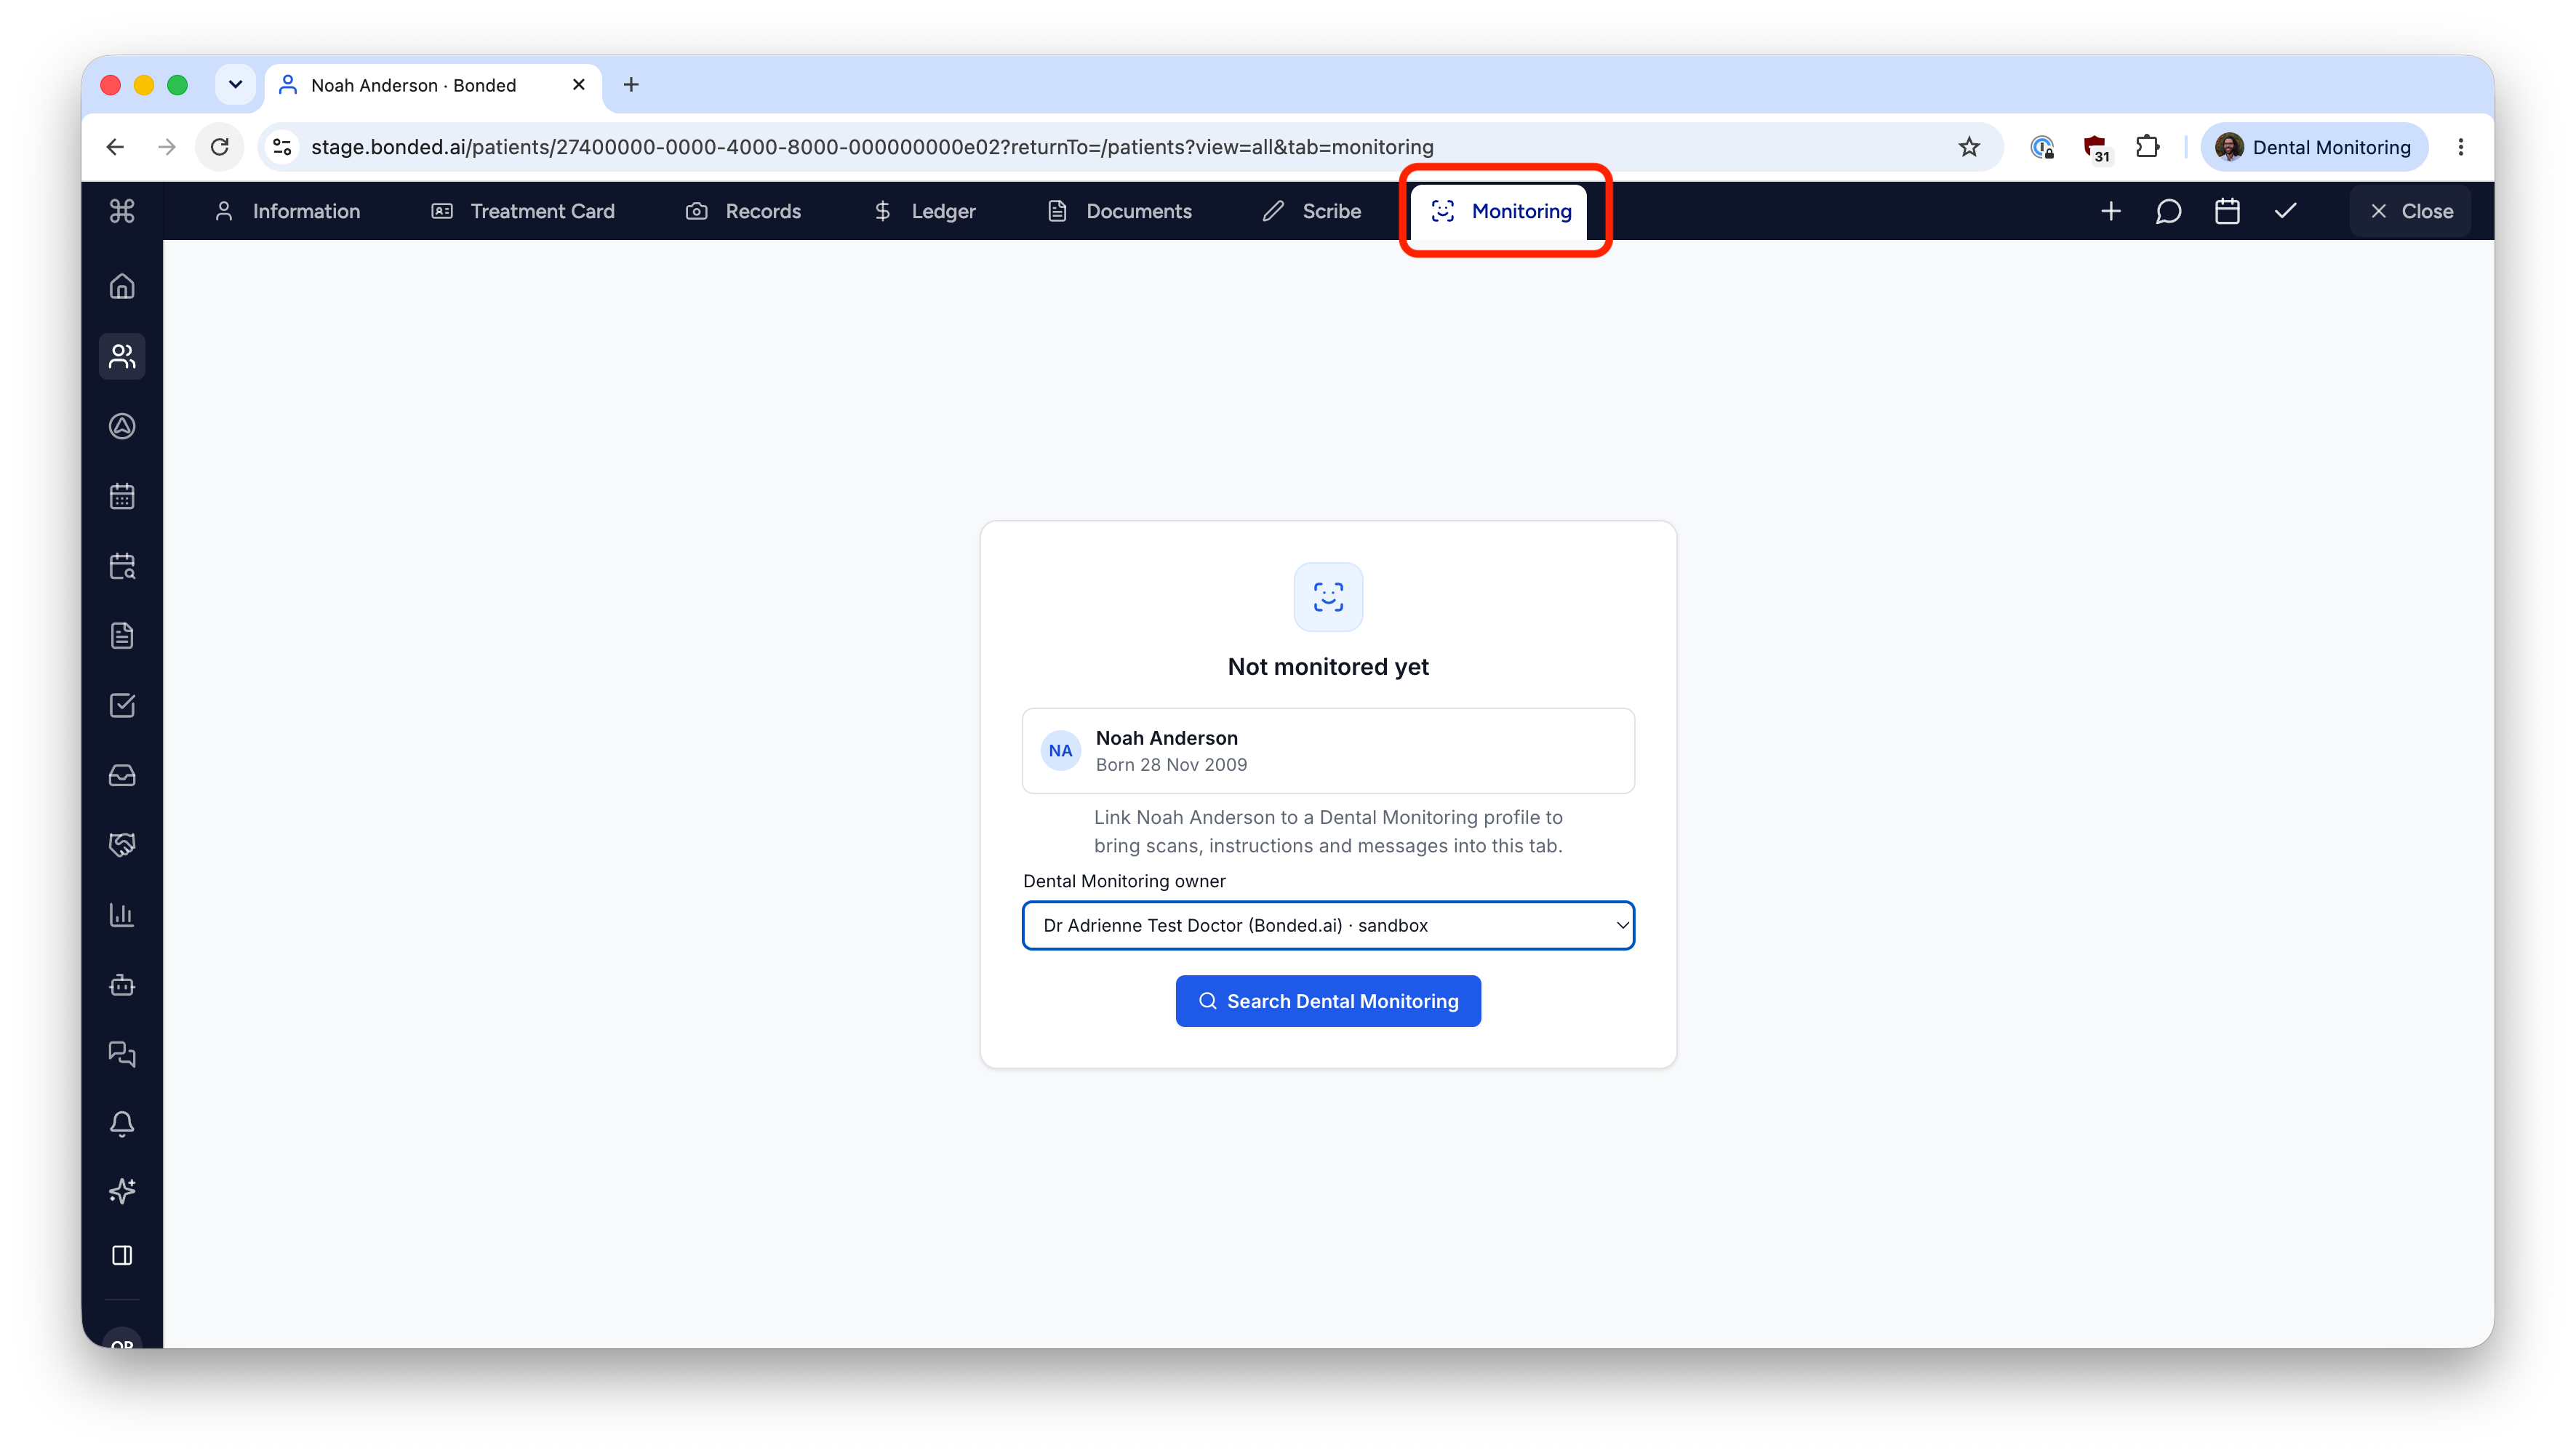Go to Home in the sidebar

[122, 287]
